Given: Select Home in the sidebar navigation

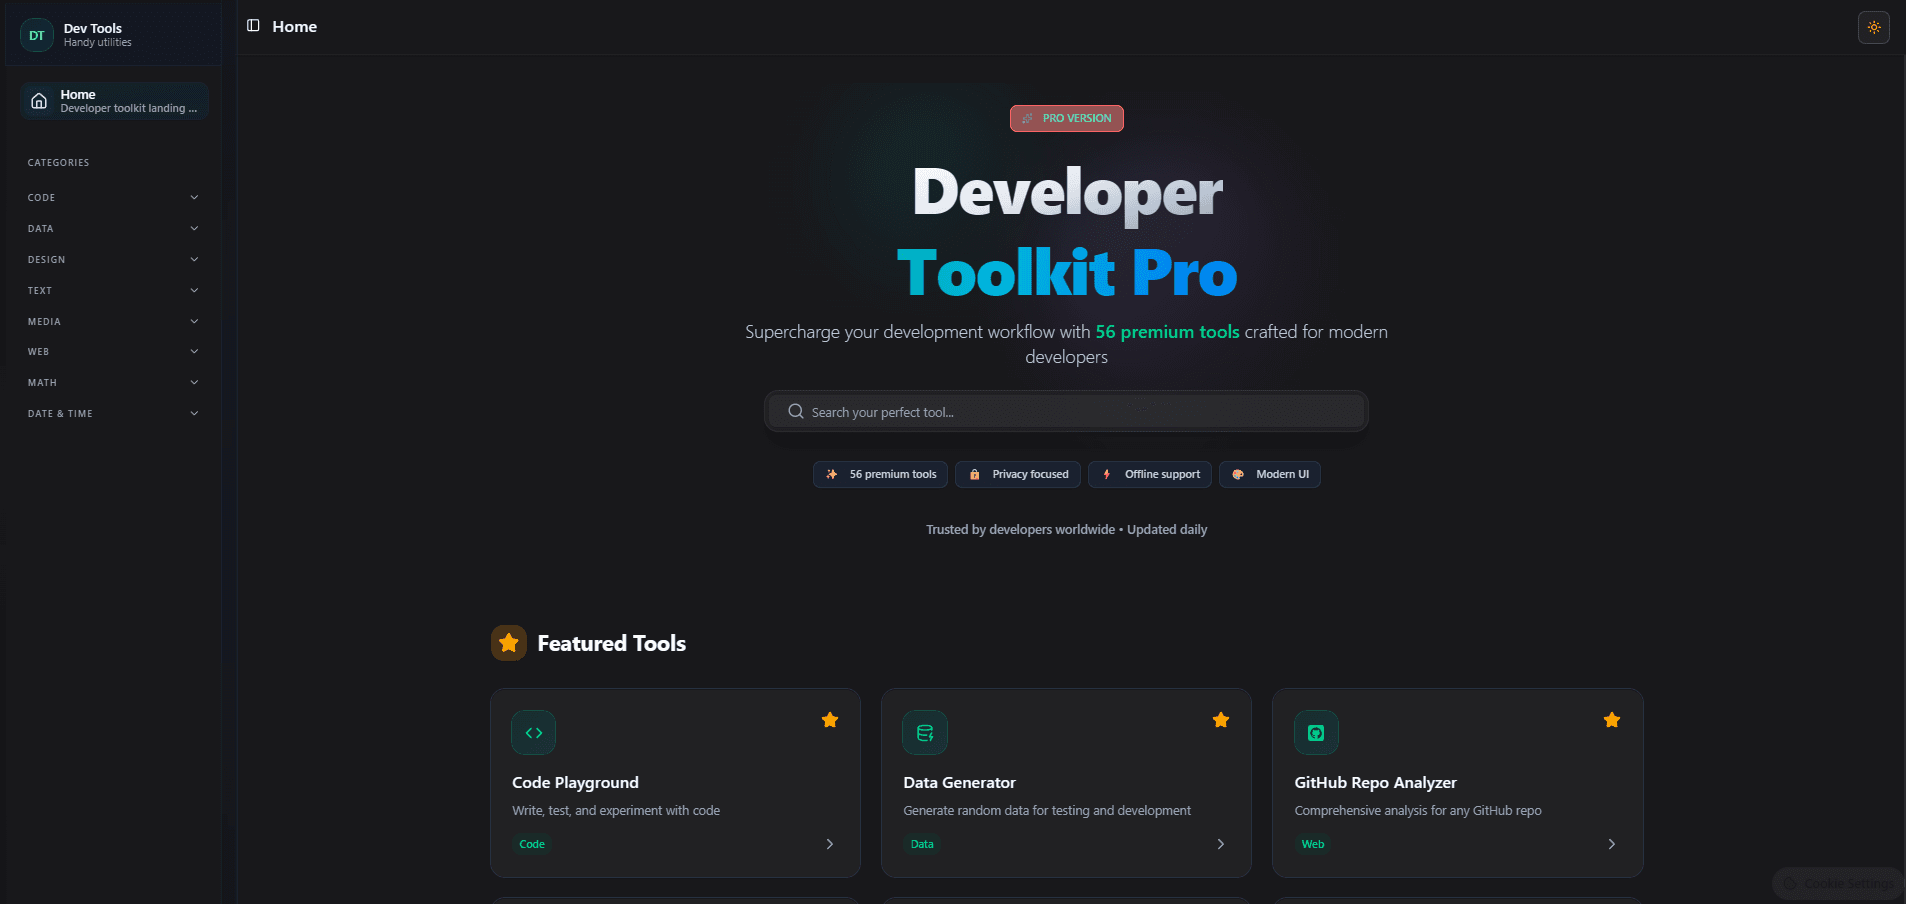Looking at the screenshot, I should pos(113,100).
